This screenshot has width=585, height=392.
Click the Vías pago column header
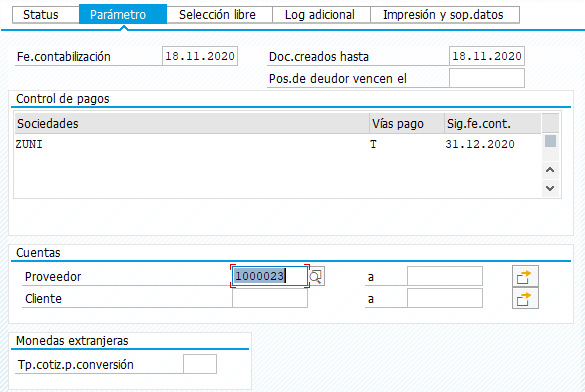(407, 123)
